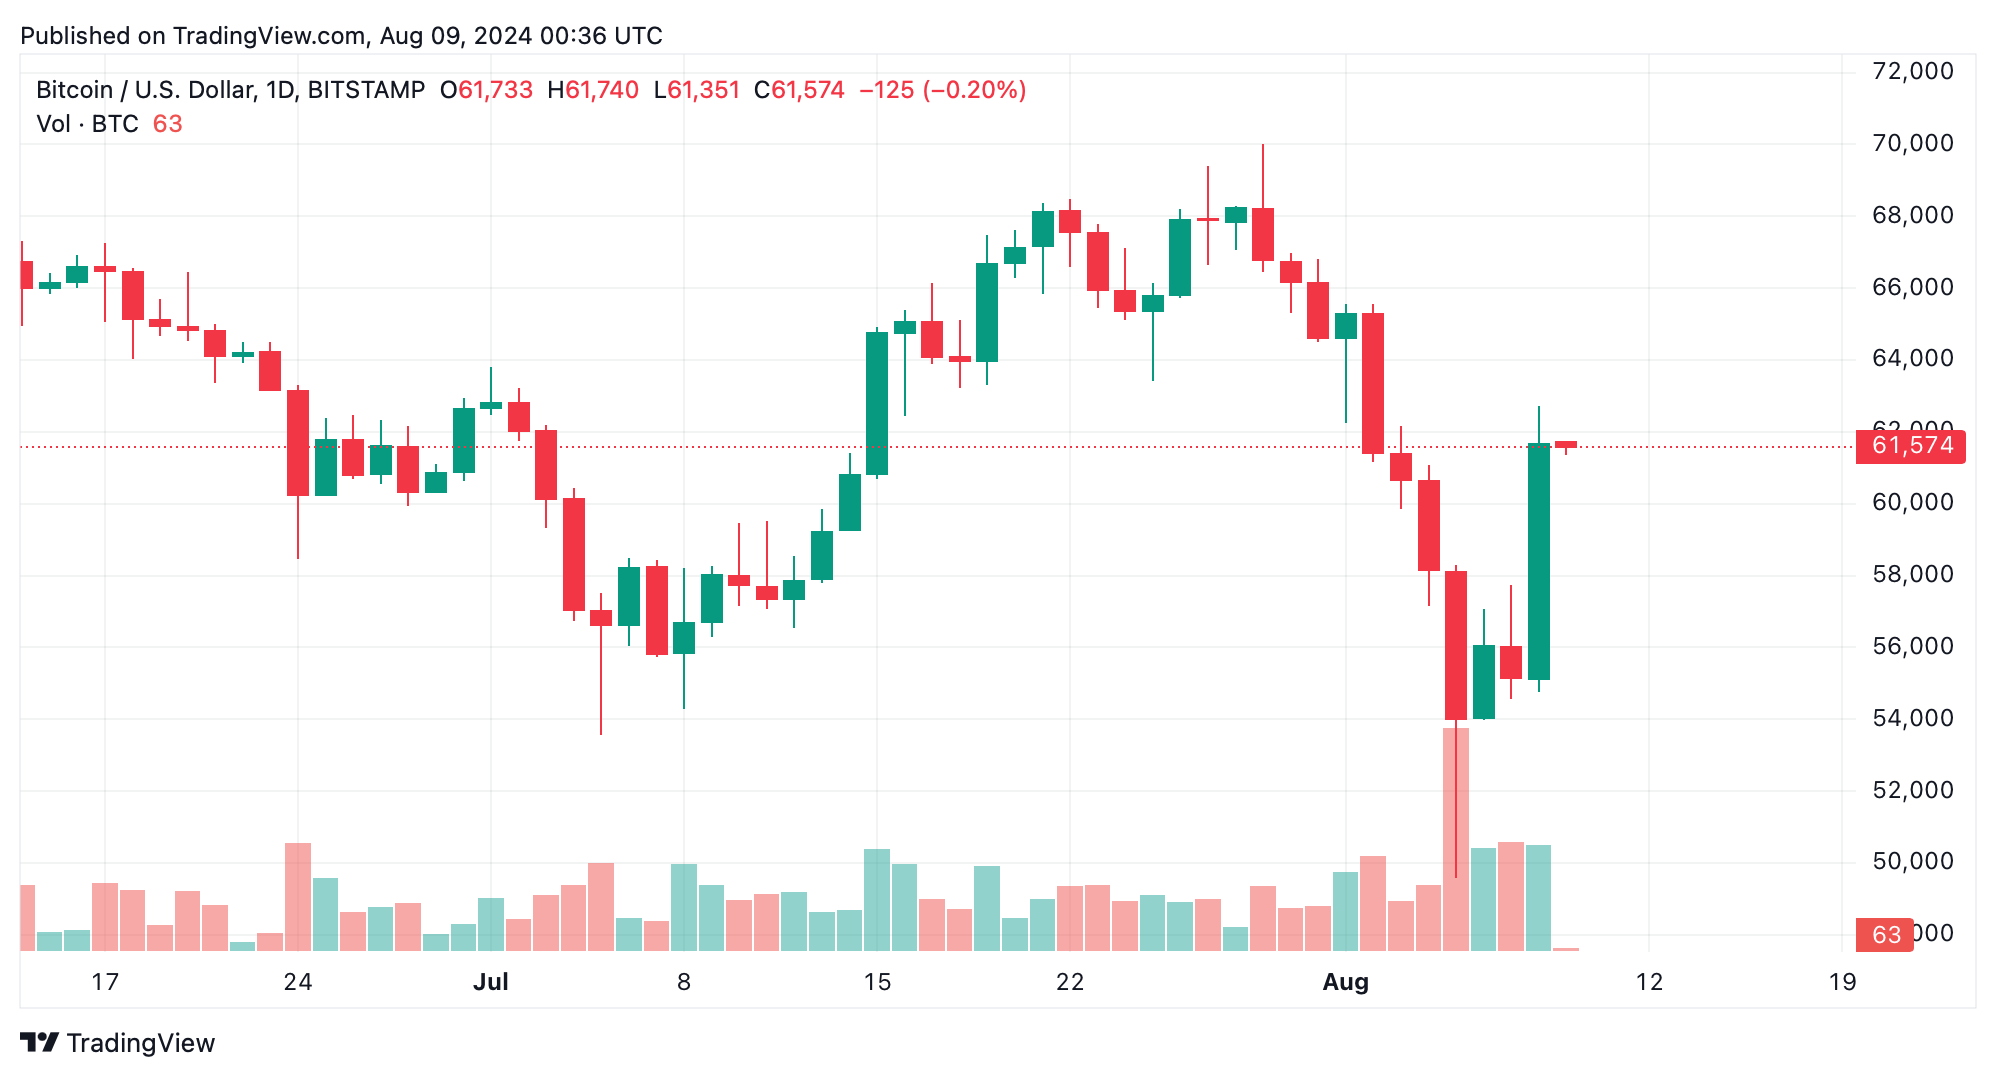Viewport: 1996px width, 1078px height.
Task: Click the large green candle before the last bar
Action: coord(1539,560)
